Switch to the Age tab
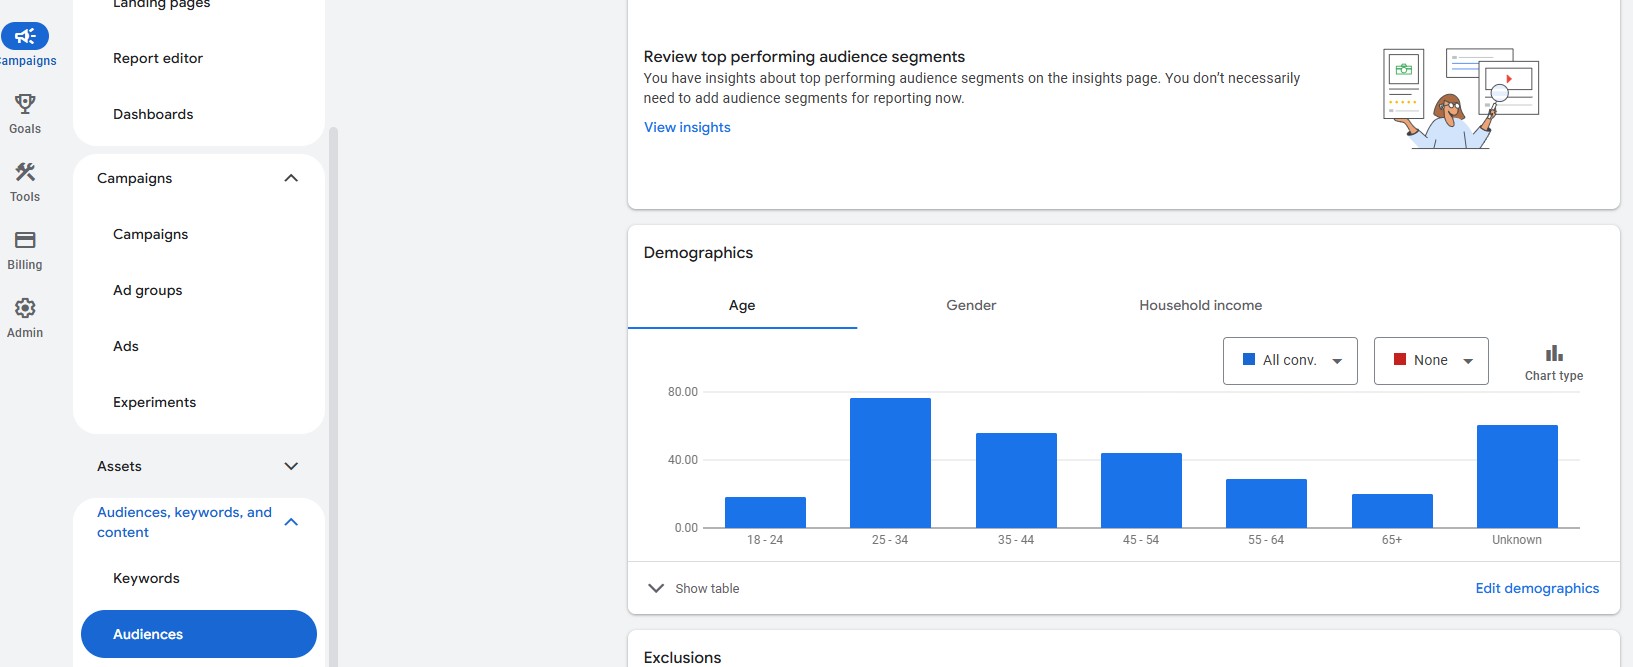Image resolution: width=1633 pixels, height=667 pixels. point(742,305)
